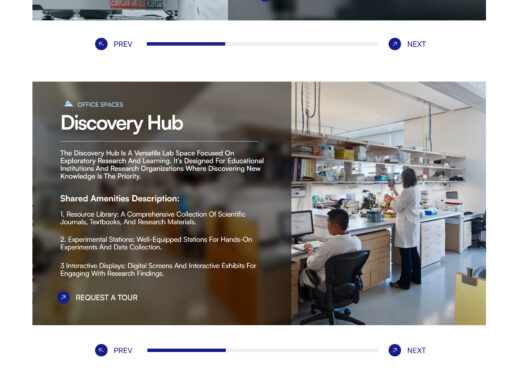Screen dimensions: 510x382
Task: Click the lower carousel progress bar
Action: (263, 350)
